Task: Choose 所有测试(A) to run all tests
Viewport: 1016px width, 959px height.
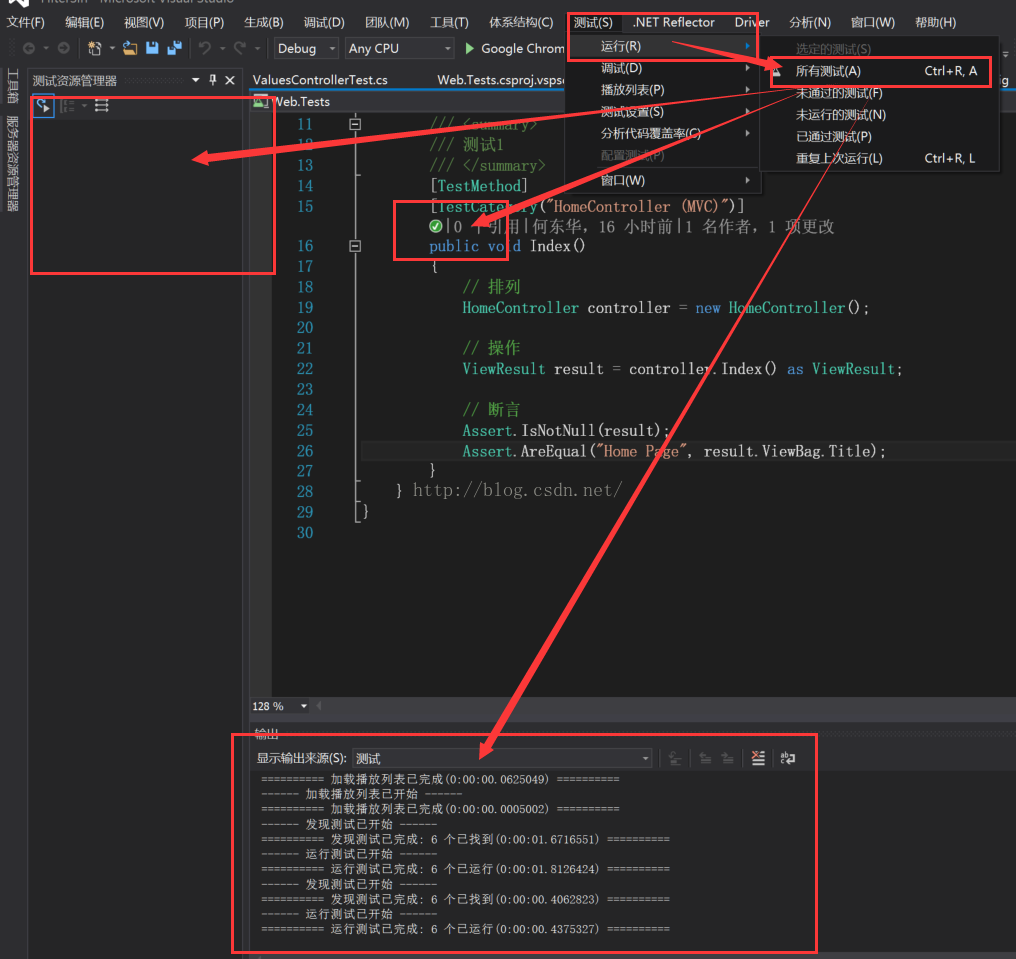Action: 880,71
